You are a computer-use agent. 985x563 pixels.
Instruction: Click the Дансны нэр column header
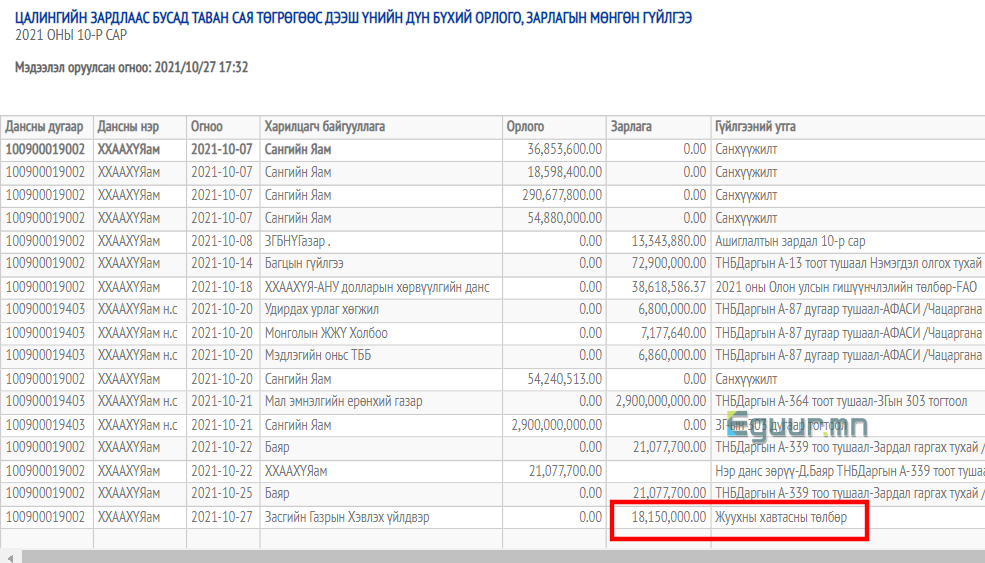128,127
